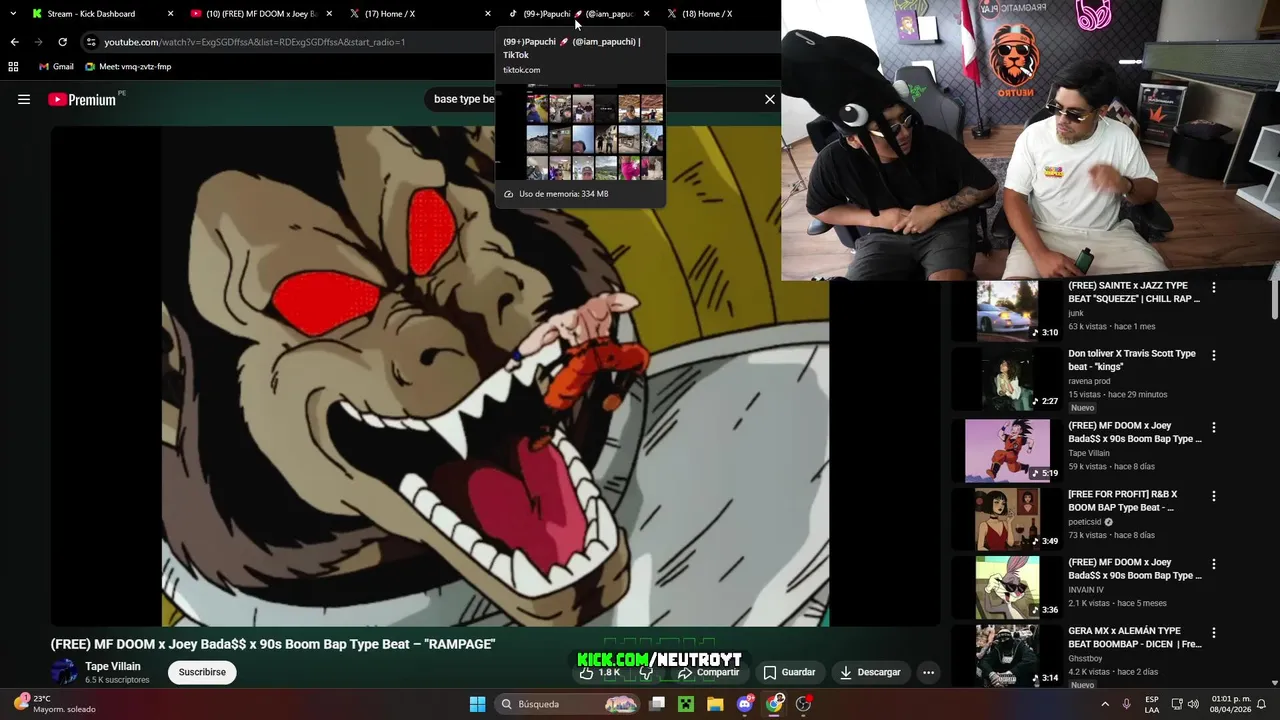The image size is (1280, 720).
Task: Open more options for INVAIN IV video
Action: [x=1214, y=564]
